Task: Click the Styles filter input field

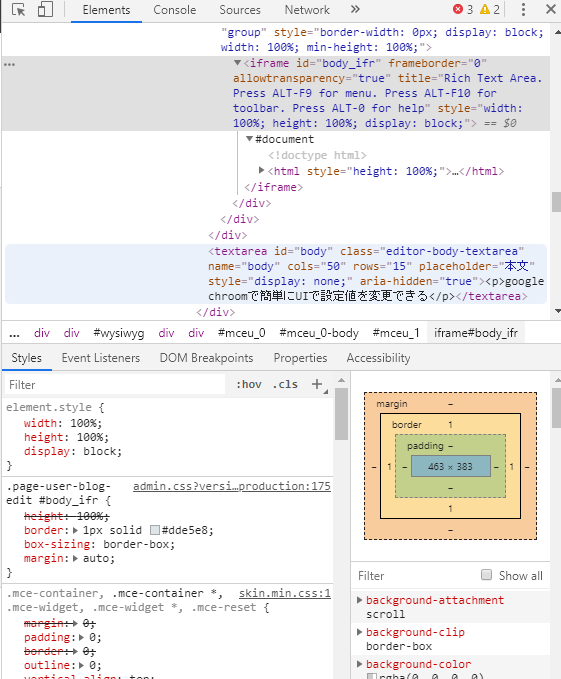Action: [x=115, y=385]
